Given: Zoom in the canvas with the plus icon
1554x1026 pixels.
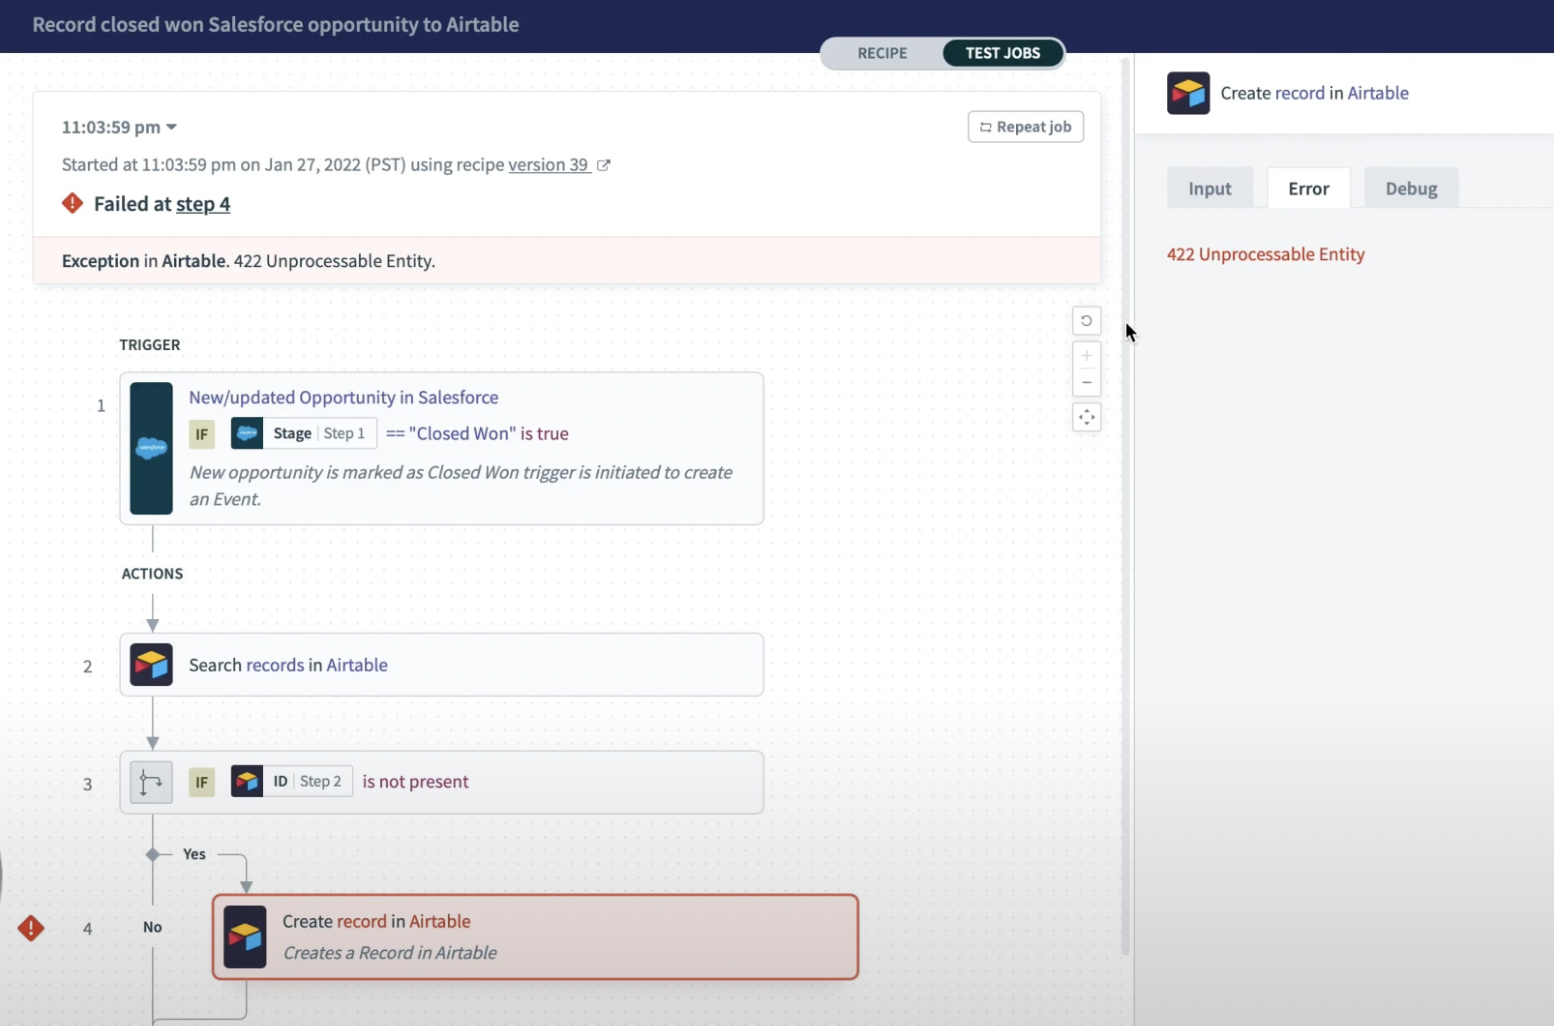Looking at the screenshot, I should [x=1086, y=355].
